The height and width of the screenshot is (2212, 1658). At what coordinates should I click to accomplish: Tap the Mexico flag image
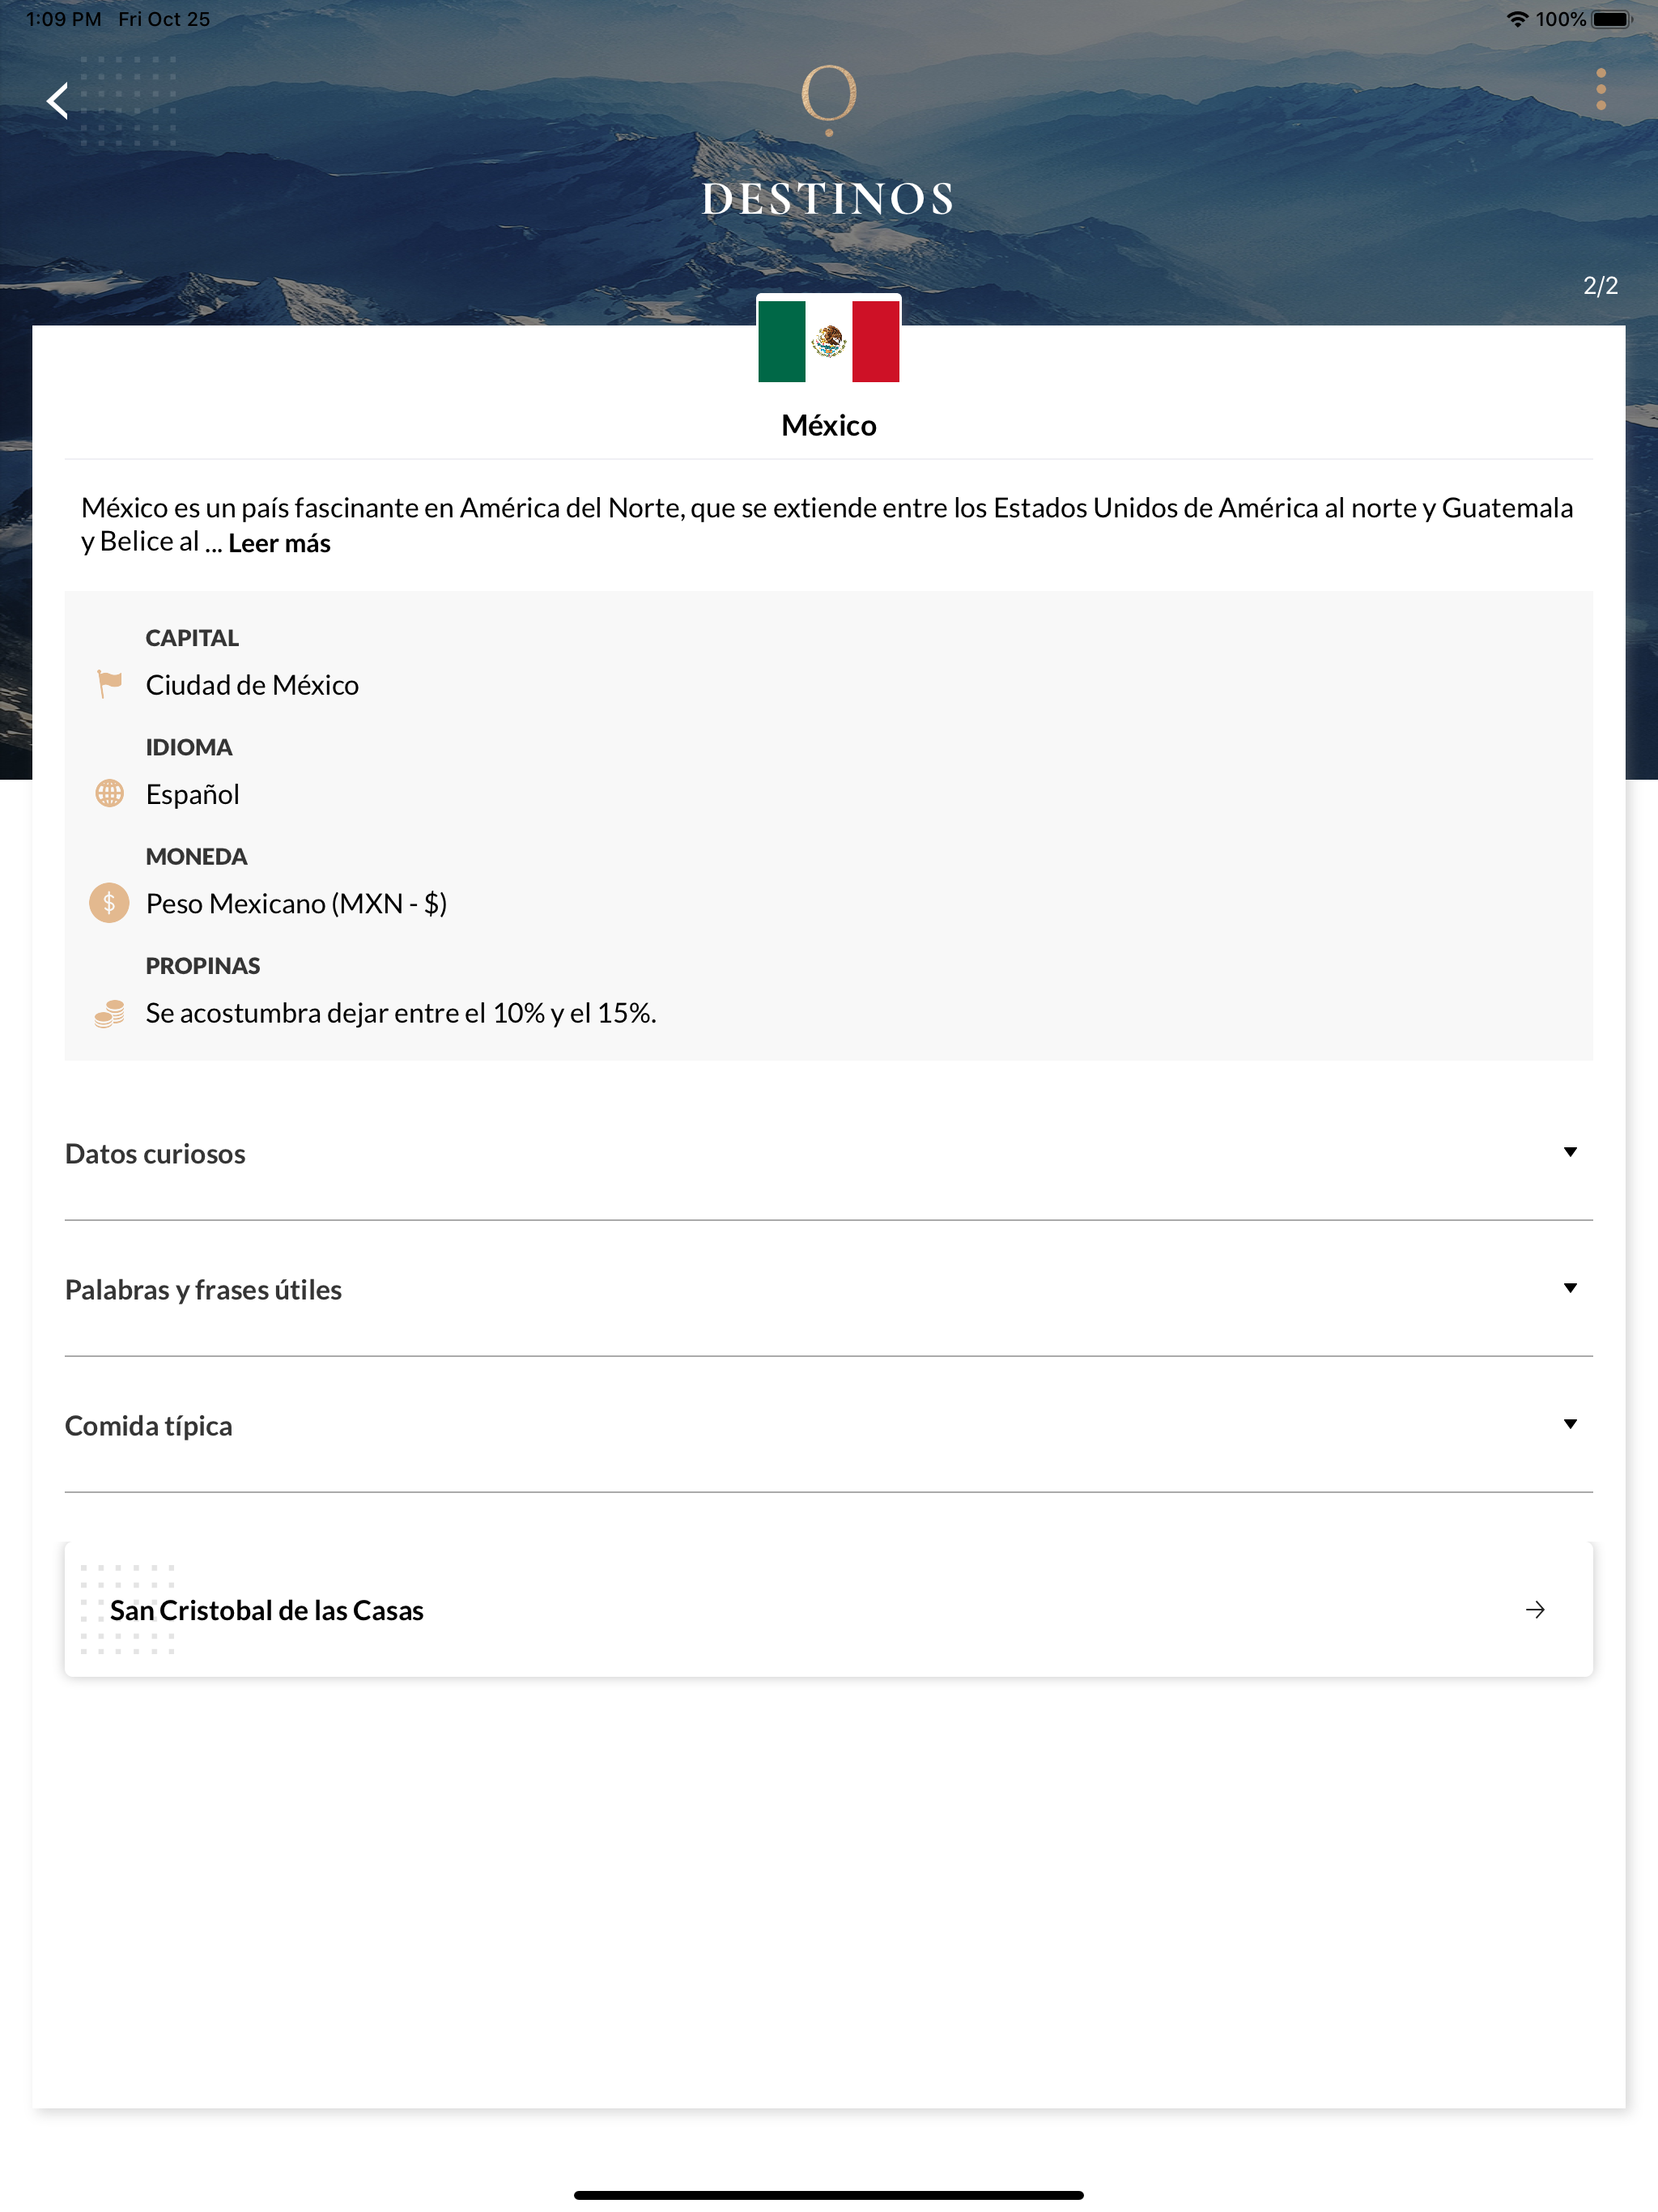pyautogui.click(x=829, y=341)
